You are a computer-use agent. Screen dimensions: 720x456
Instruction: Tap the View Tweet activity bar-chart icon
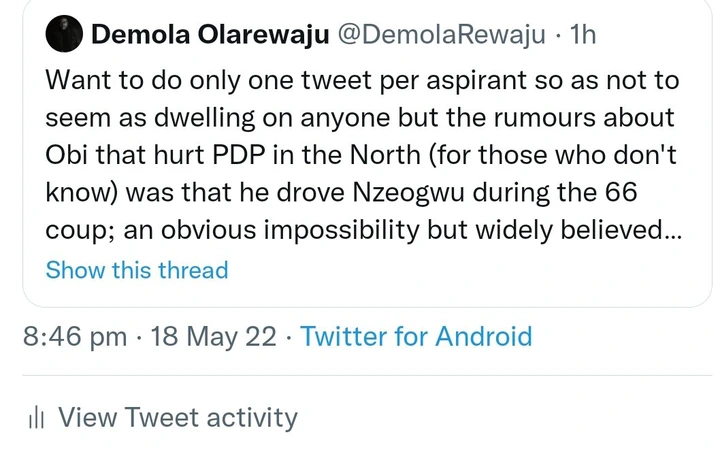pyautogui.click(x=37, y=418)
